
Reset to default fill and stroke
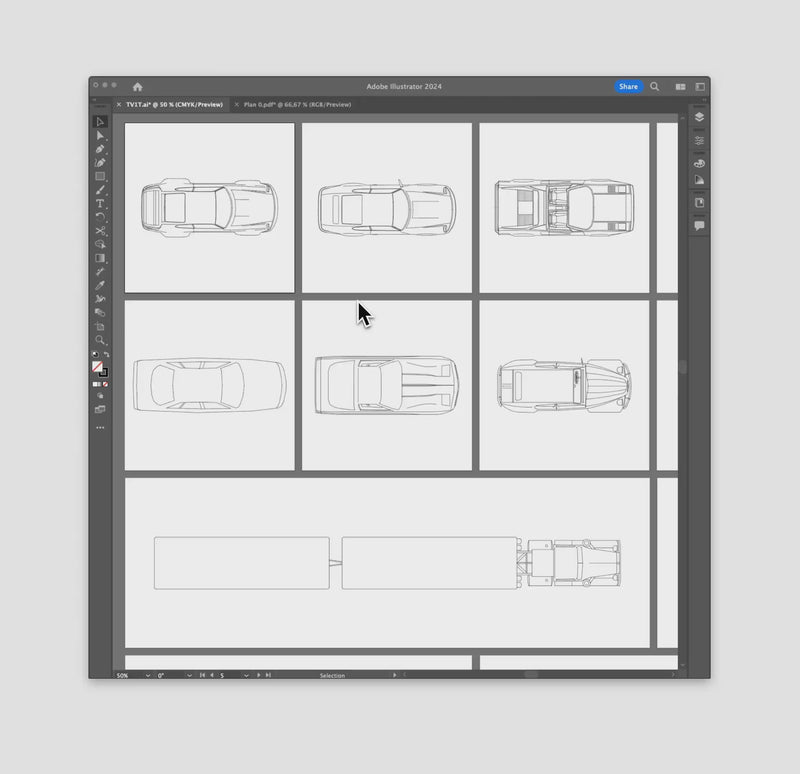tap(95, 354)
